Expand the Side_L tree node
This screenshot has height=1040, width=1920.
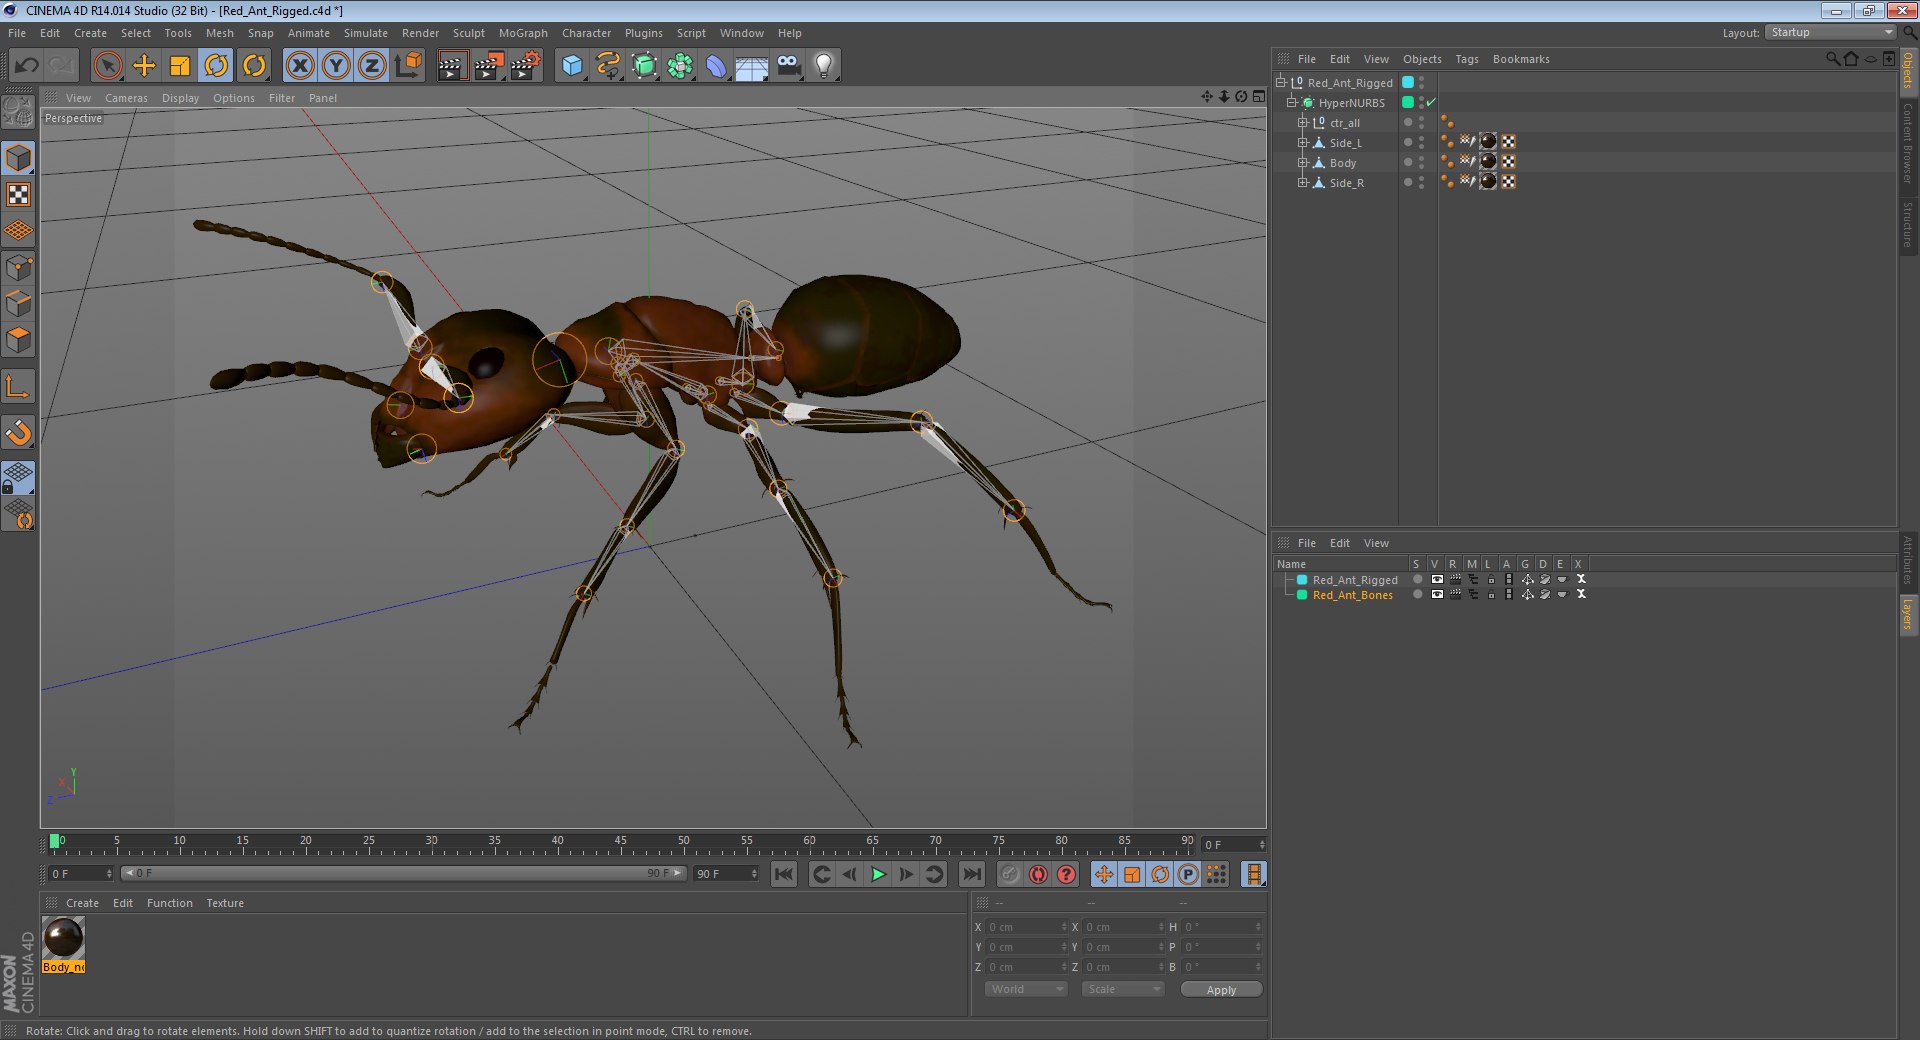pos(1303,143)
